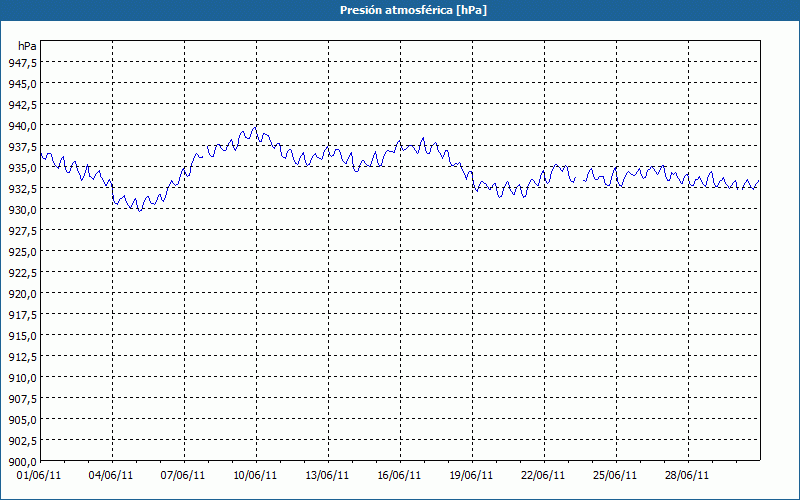Screen dimensions: 800x500
Task: Select the 932,5 y-axis label
Action: (x=22, y=189)
